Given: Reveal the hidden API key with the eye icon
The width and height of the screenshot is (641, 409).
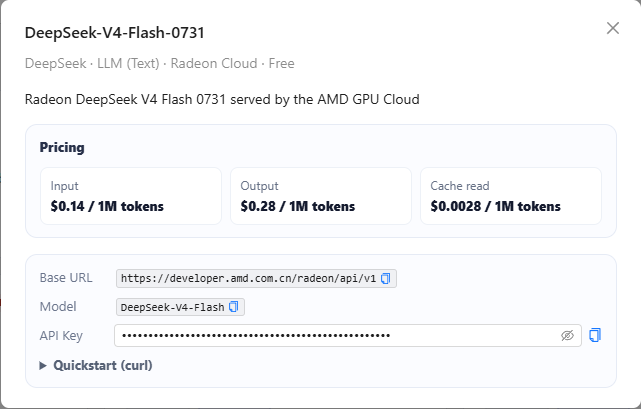Looking at the screenshot, I should coord(567,336).
